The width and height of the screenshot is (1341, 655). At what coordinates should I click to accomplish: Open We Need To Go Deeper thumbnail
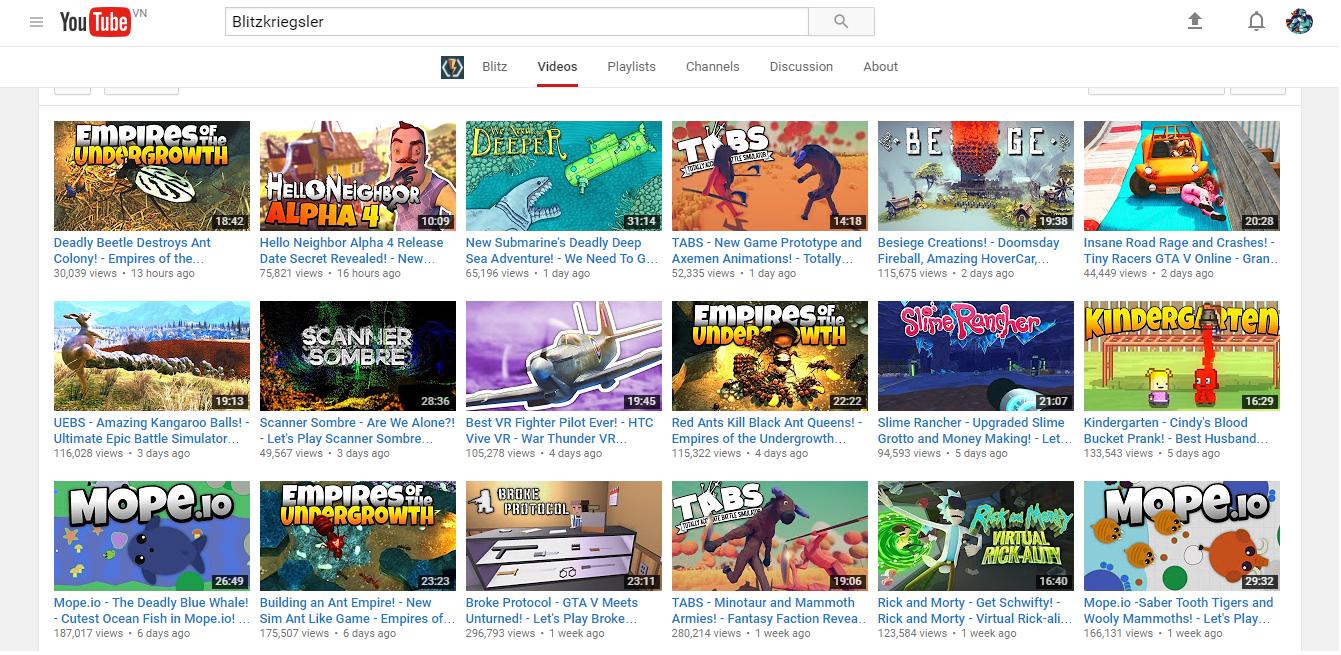(564, 176)
